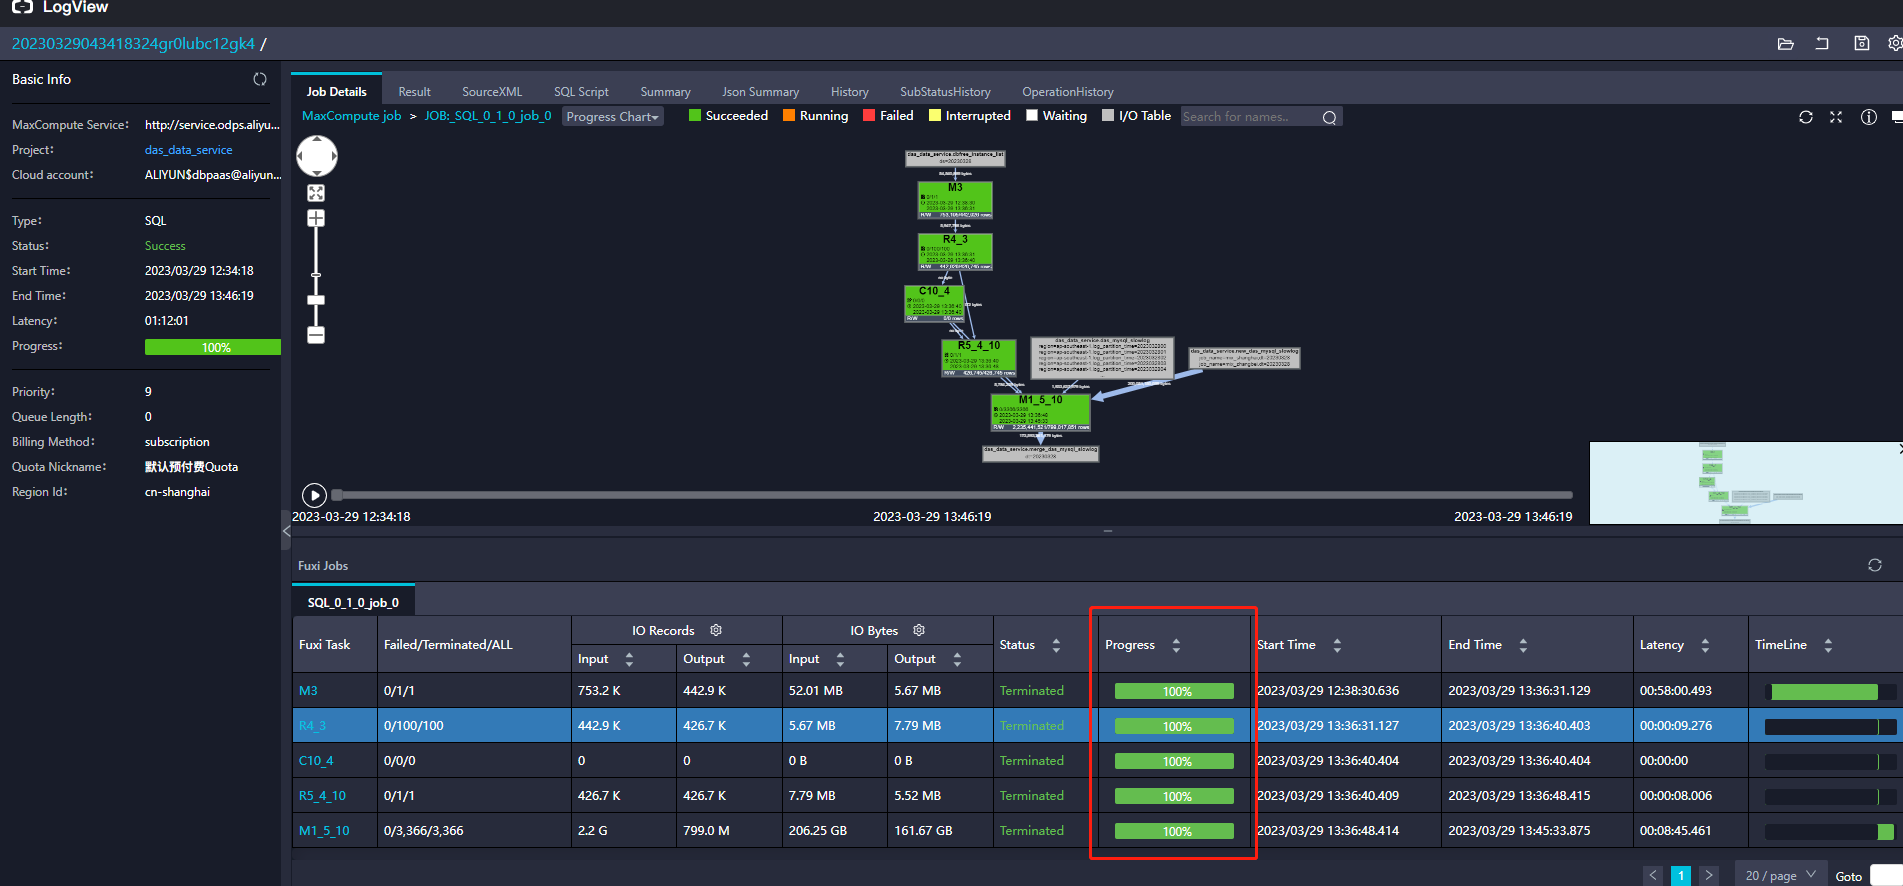Image resolution: width=1903 pixels, height=886 pixels.
Task: Open the M1_5_10 Fuxi task link
Action: pos(324,831)
